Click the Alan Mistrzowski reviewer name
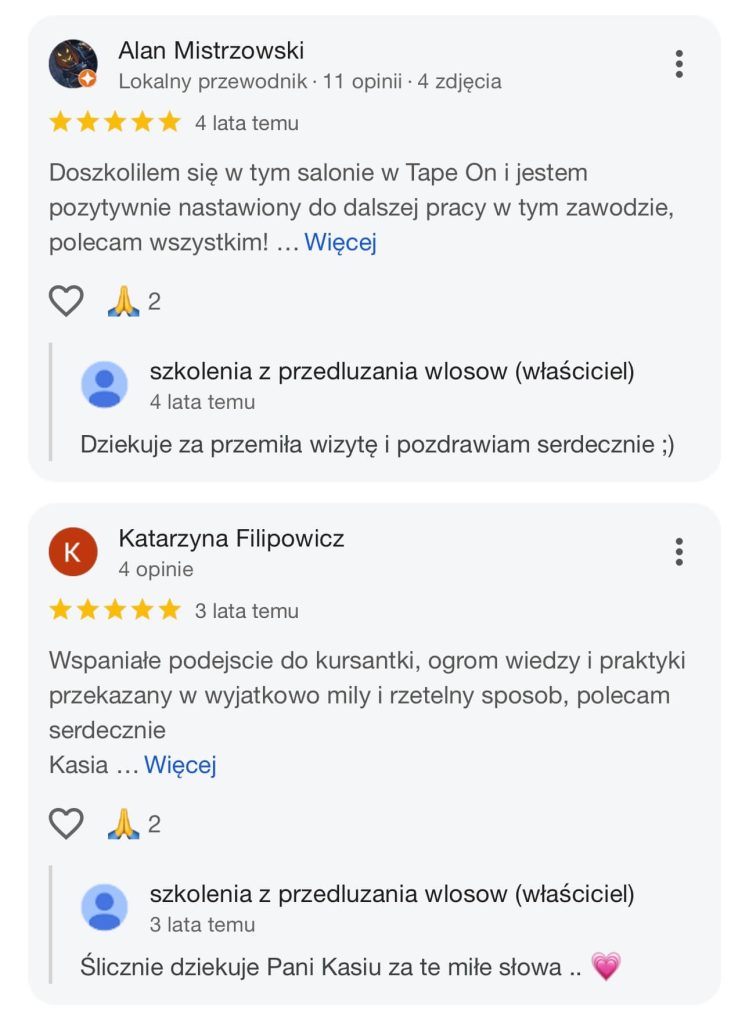Screen dimensions: 749x1024 [211, 50]
